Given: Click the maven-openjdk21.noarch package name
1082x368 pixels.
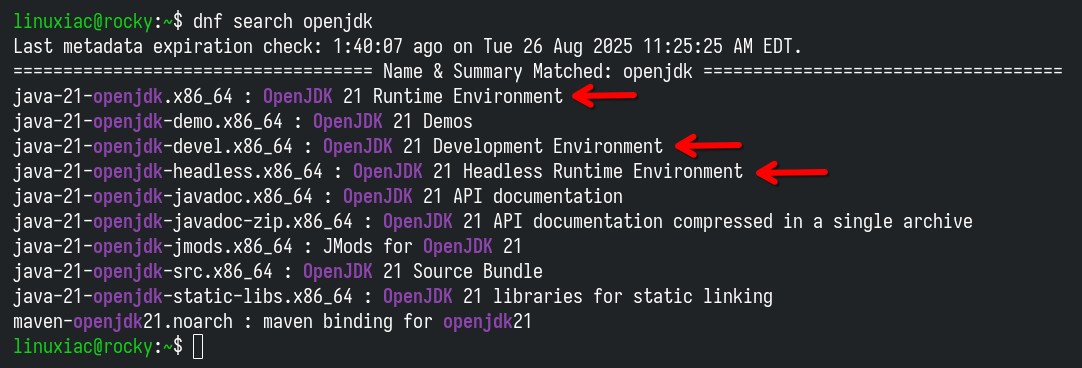Looking at the screenshot, I should [123, 322].
